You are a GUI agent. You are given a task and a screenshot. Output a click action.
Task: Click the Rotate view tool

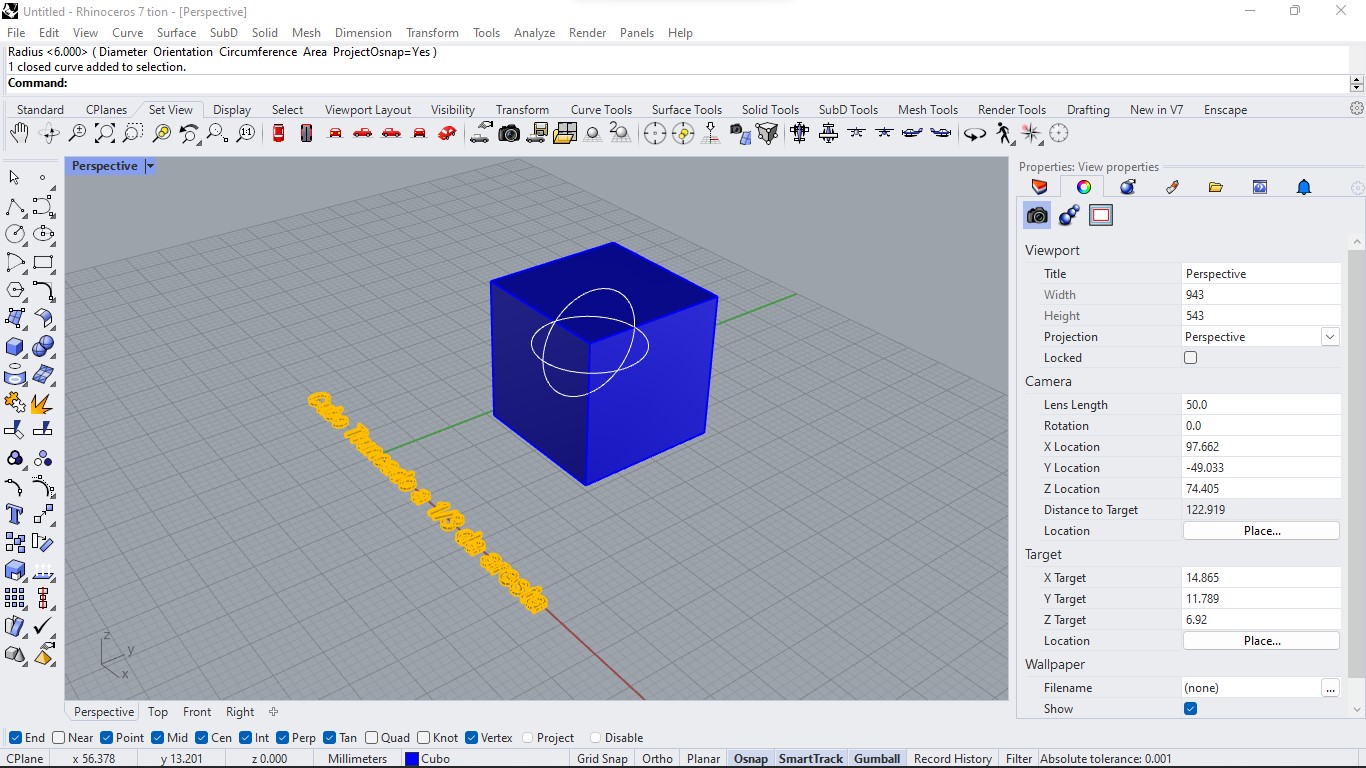pos(48,133)
